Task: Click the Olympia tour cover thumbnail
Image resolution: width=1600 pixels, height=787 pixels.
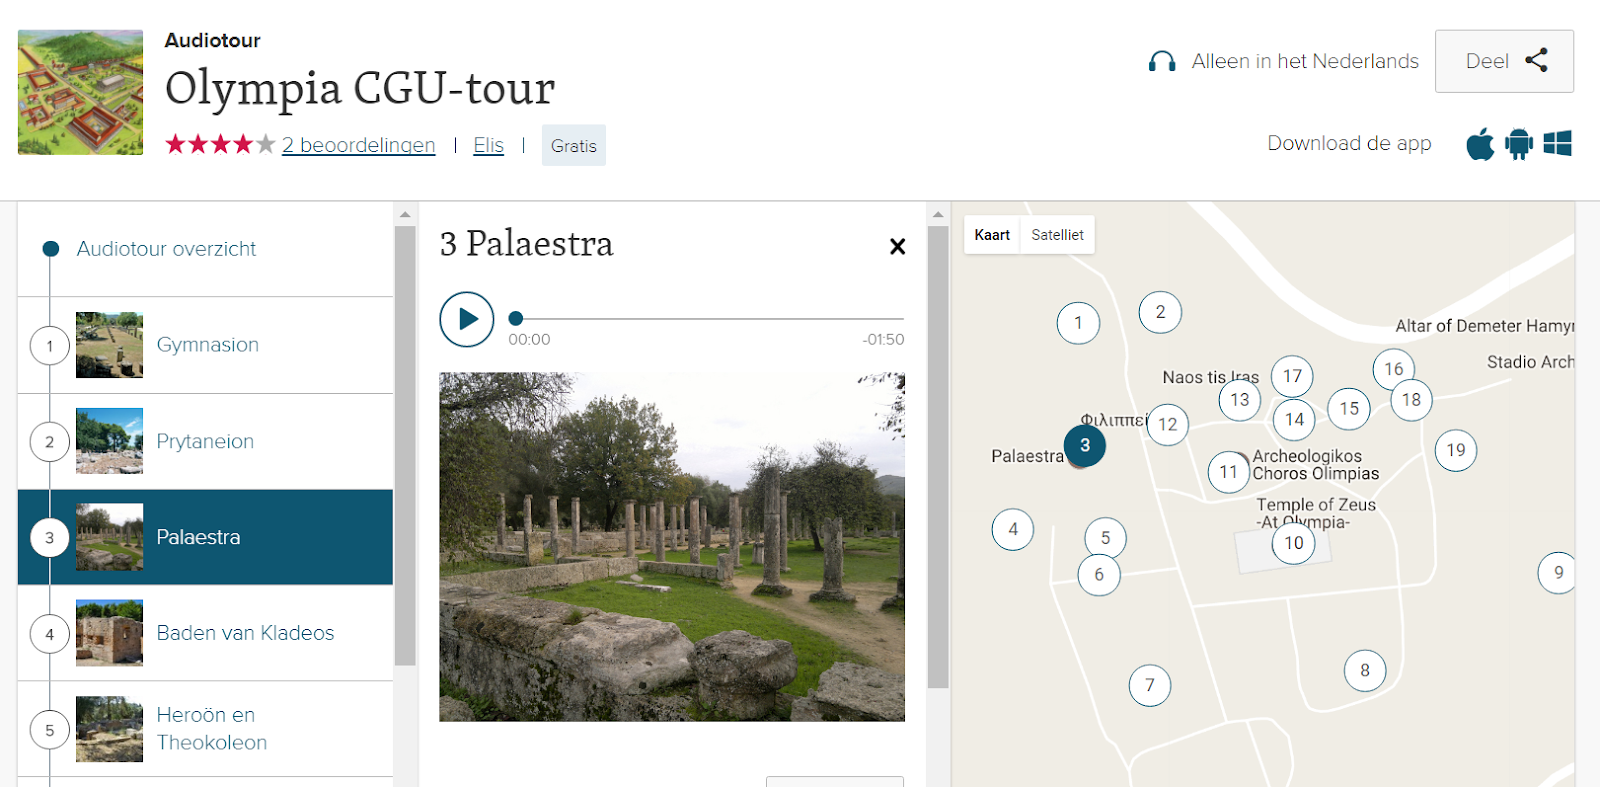Action: pos(80,92)
